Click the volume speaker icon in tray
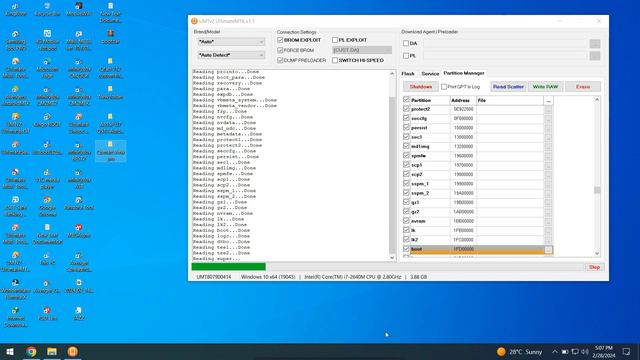The height and width of the screenshot is (360, 640). (x=585, y=351)
